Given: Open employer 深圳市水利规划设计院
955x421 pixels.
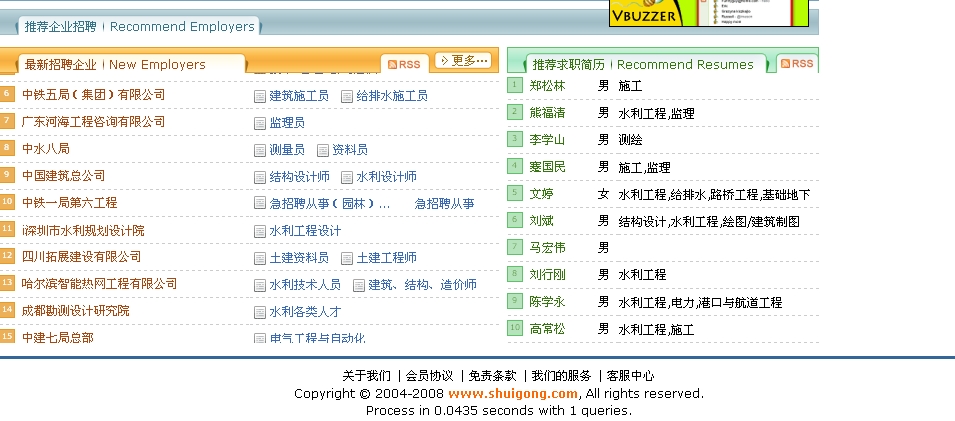Looking at the screenshot, I should coord(83,230).
